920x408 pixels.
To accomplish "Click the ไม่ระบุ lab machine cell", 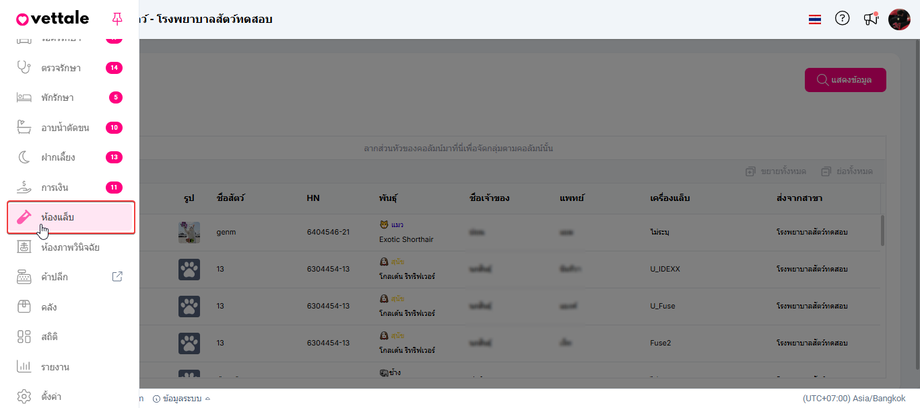I will 660,232.
